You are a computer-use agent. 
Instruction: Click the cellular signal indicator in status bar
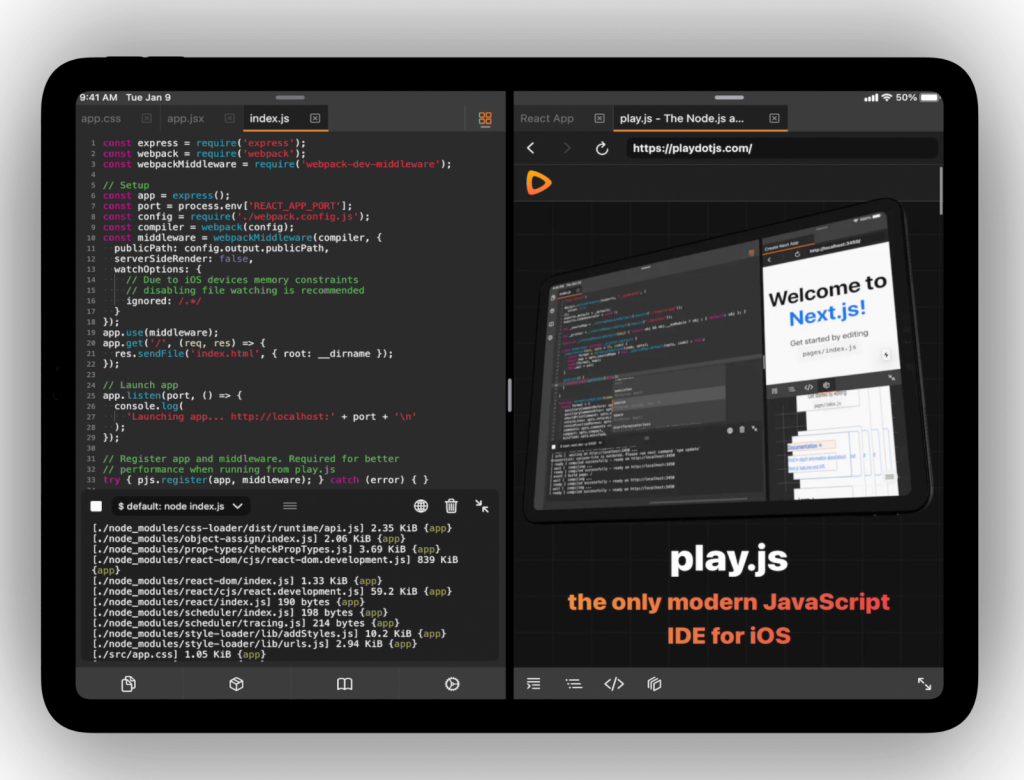(871, 98)
